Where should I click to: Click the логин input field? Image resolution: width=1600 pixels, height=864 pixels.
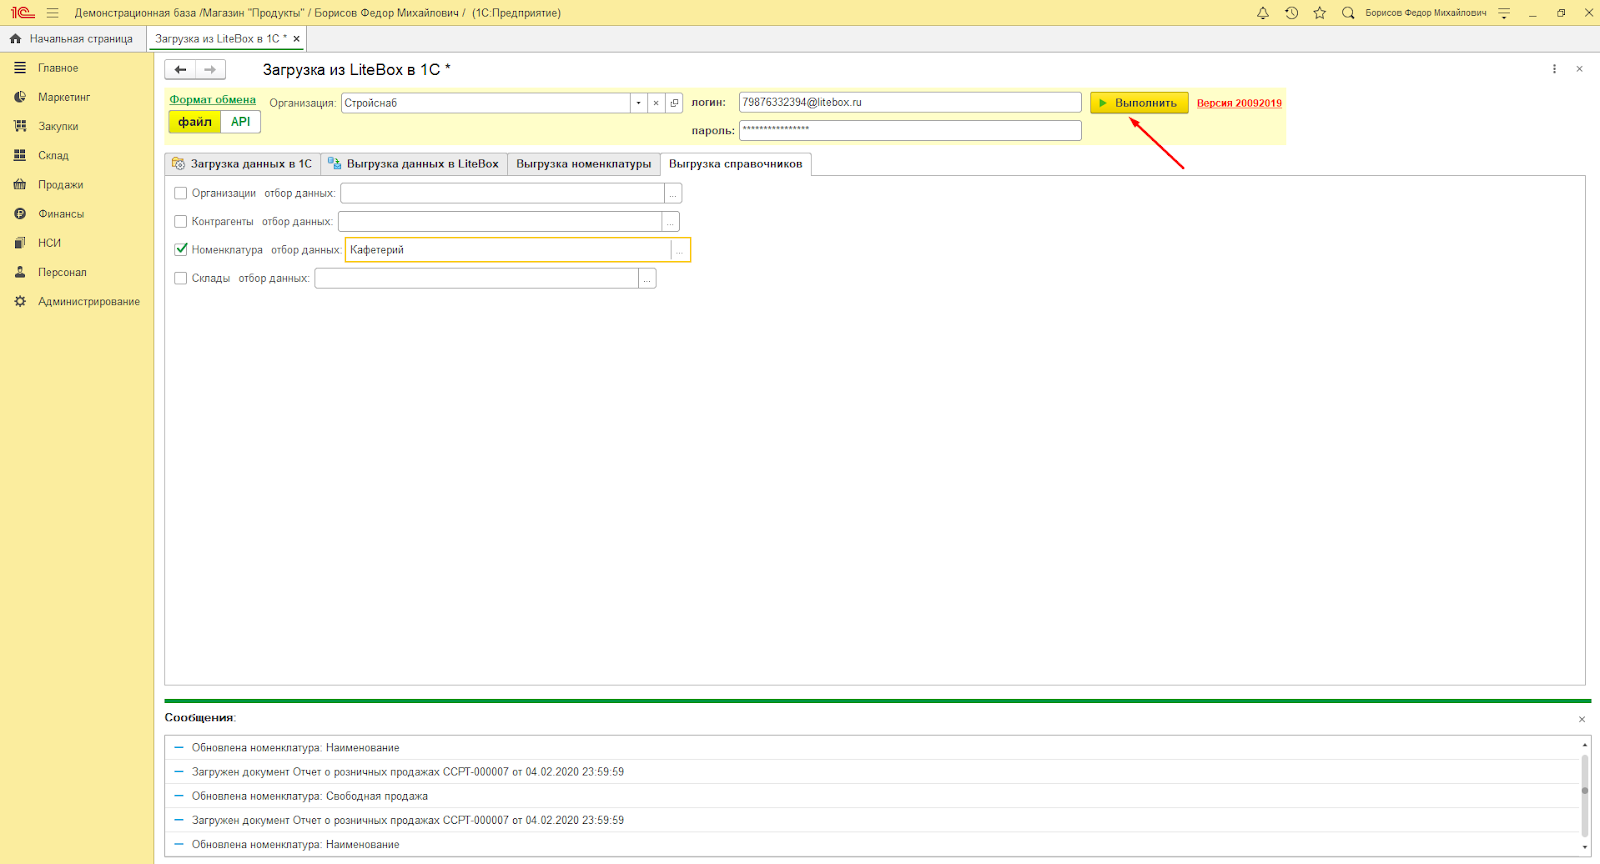(910, 102)
